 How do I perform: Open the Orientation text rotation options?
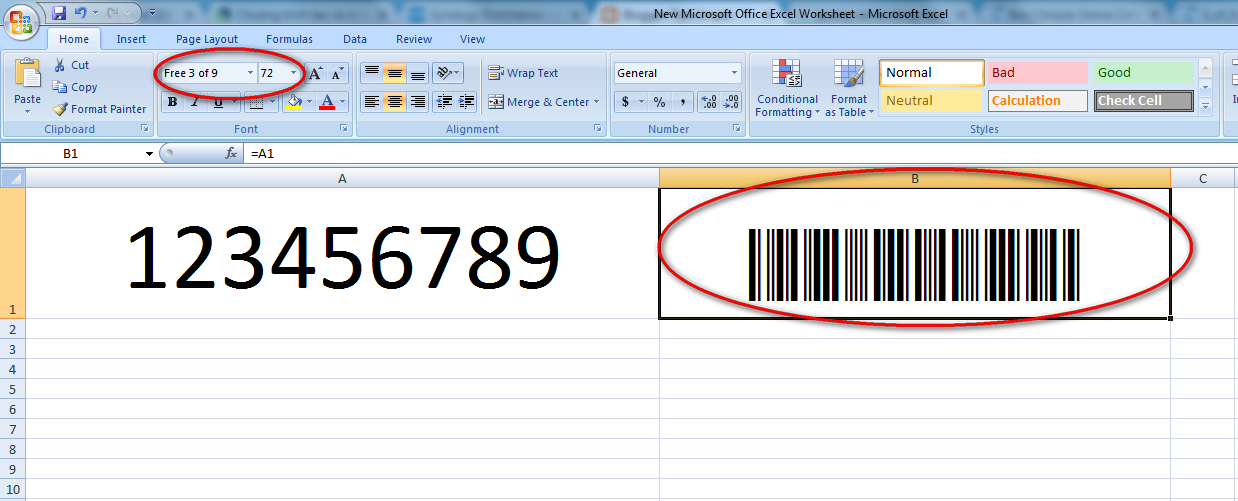pos(448,73)
